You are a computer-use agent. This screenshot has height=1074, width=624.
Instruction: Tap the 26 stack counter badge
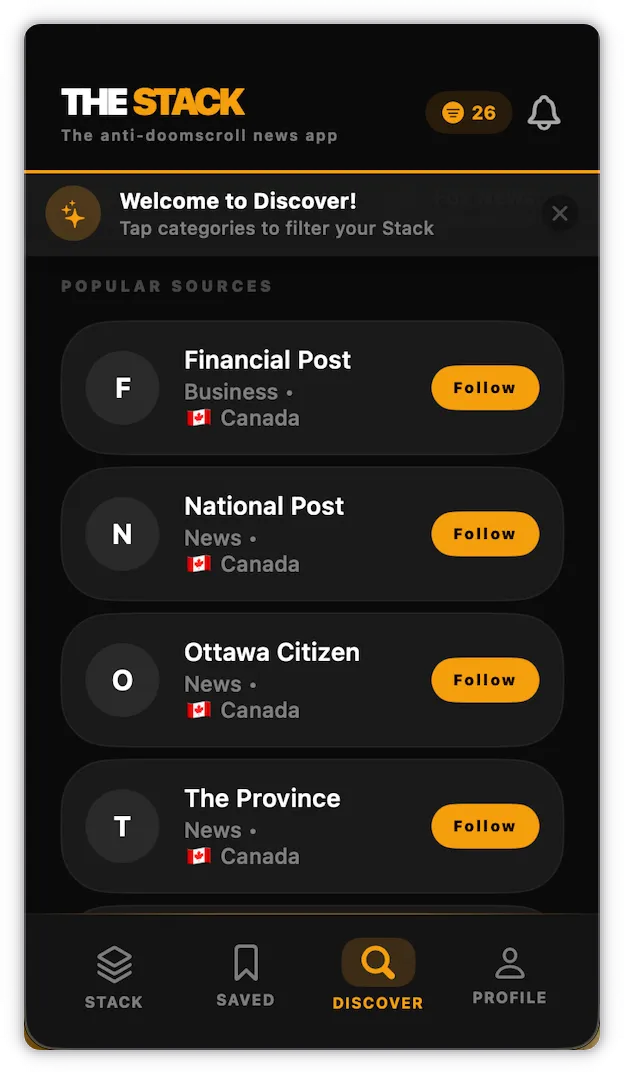[469, 112]
